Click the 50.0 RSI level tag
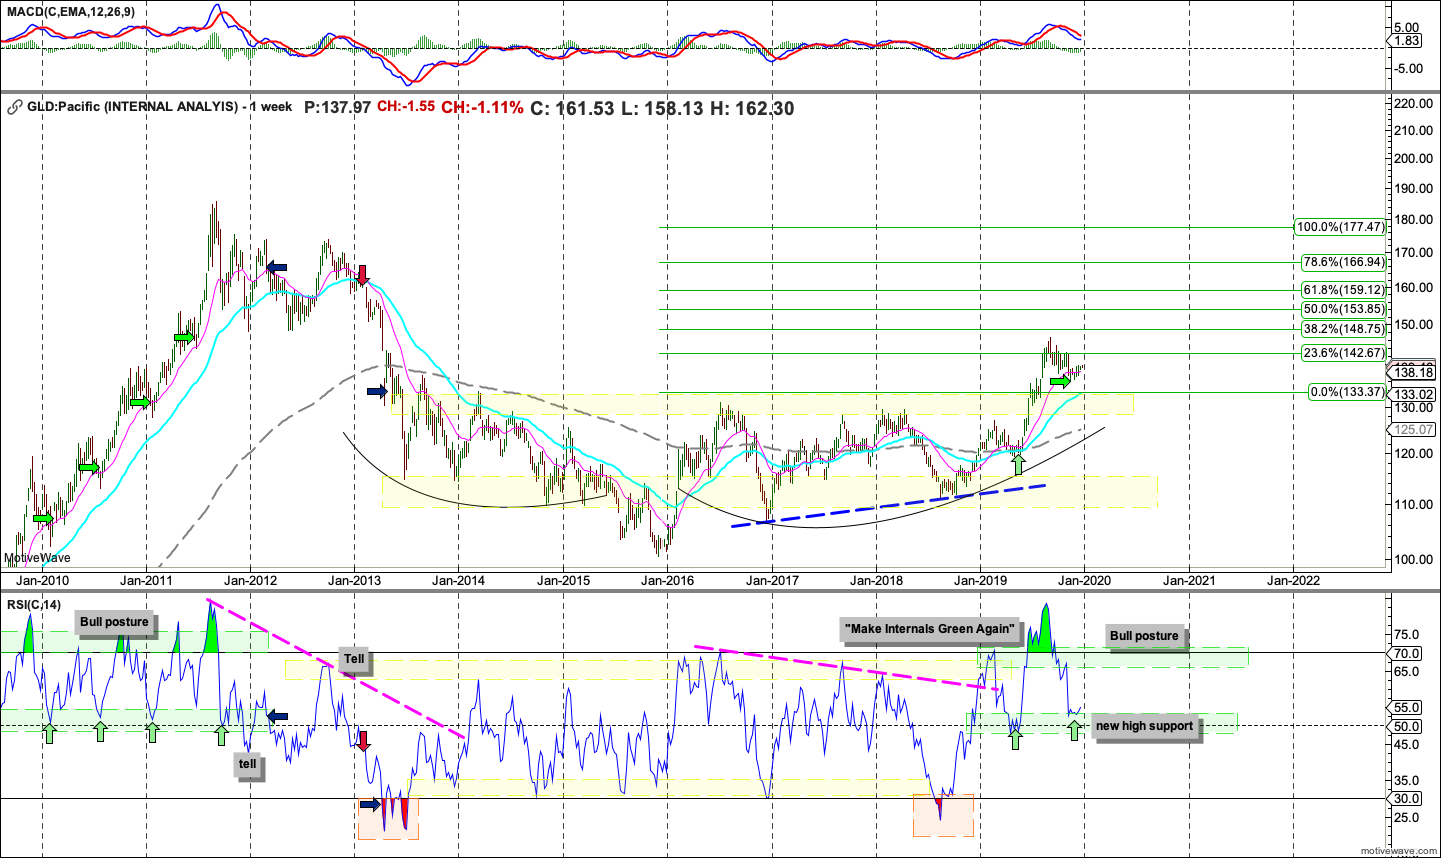1441x858 pixels. pos(1406,726)
